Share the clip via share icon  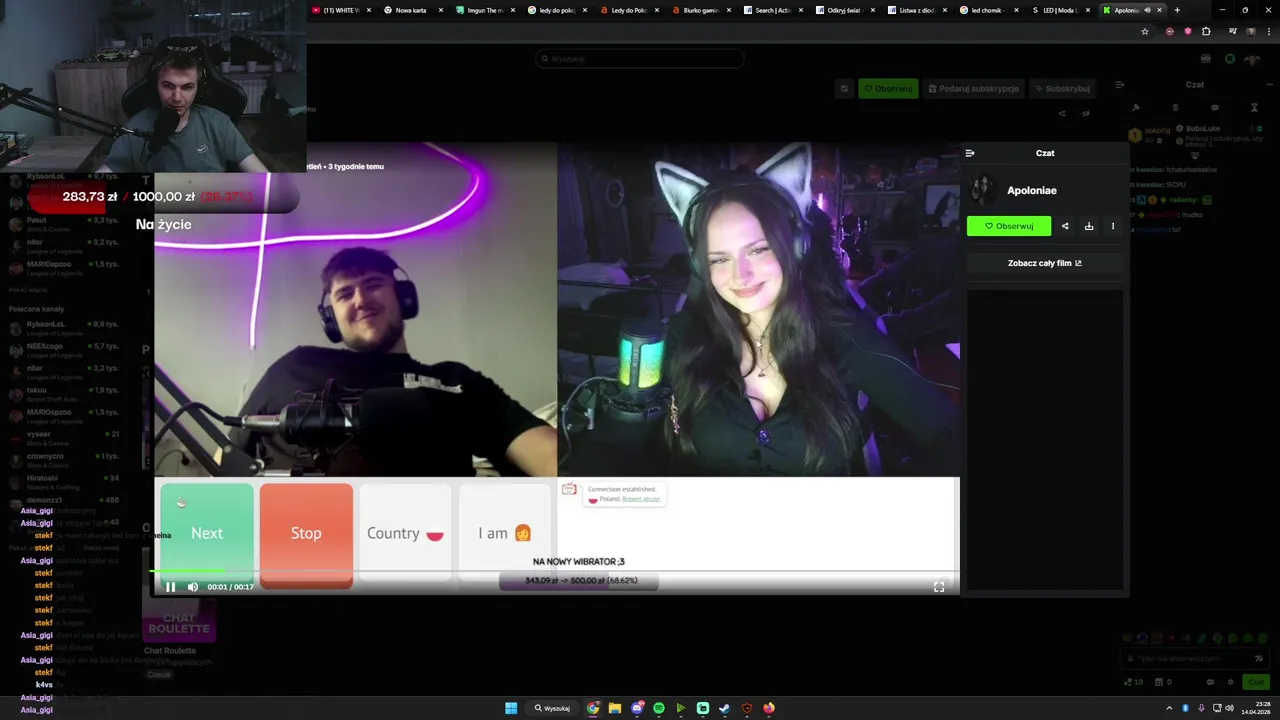point(1065,226)
